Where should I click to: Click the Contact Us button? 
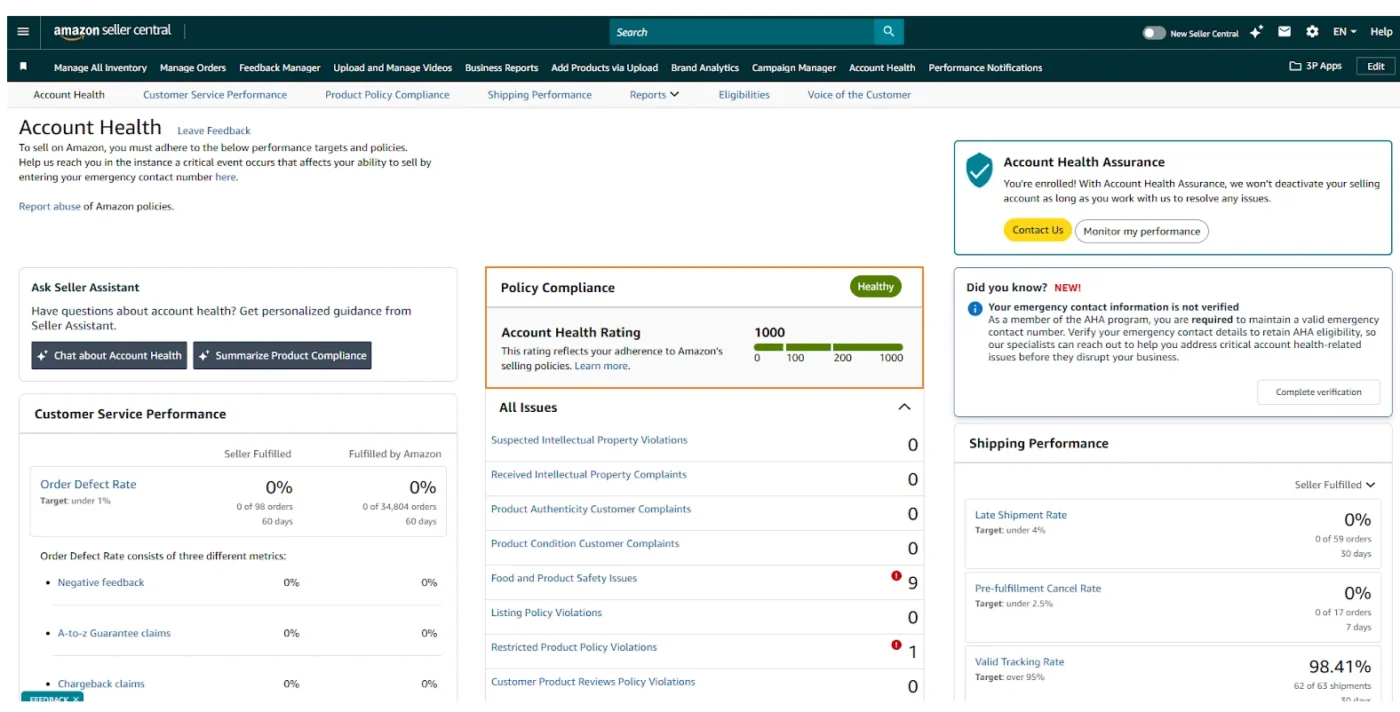(1037, 230)
